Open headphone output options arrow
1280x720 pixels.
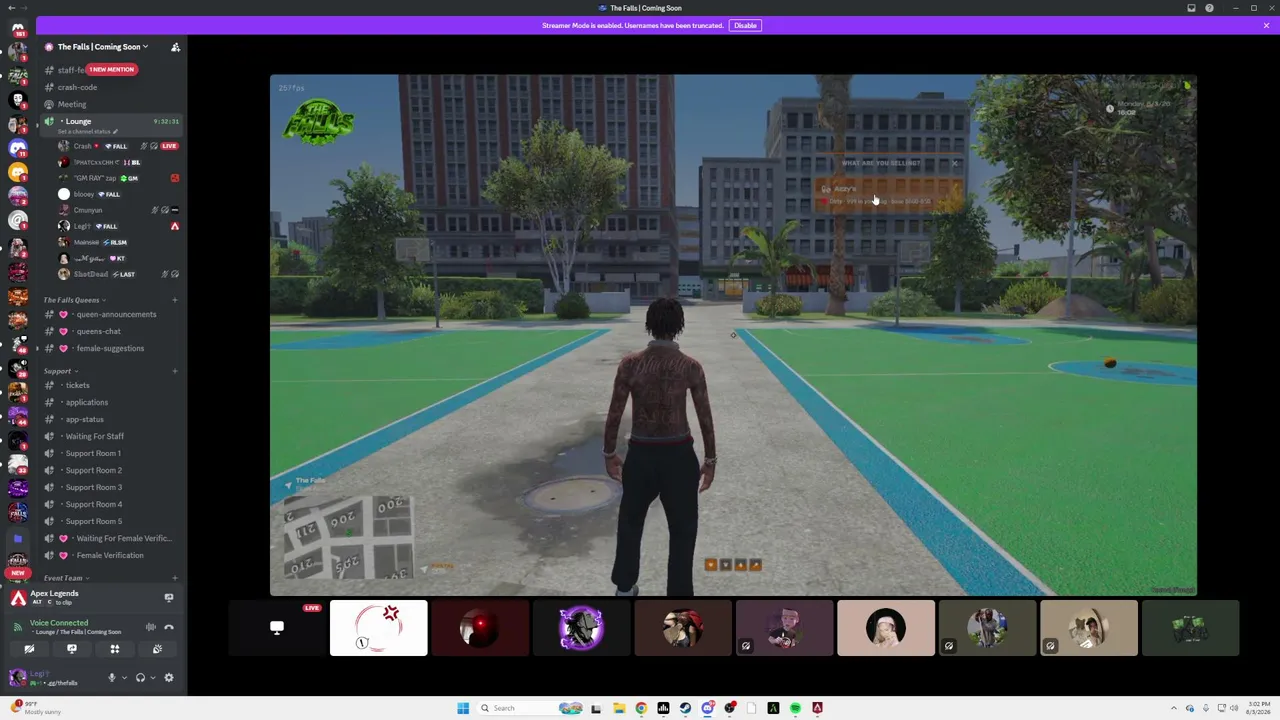[152, 678]
